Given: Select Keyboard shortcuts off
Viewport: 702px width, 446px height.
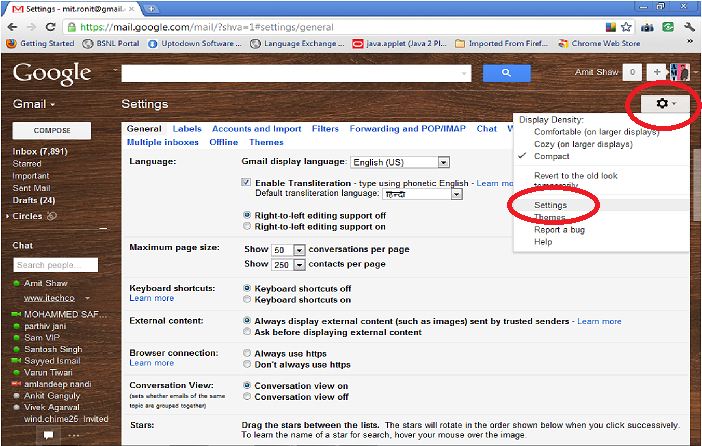Looking at the screenshot, I should point(247,288).
